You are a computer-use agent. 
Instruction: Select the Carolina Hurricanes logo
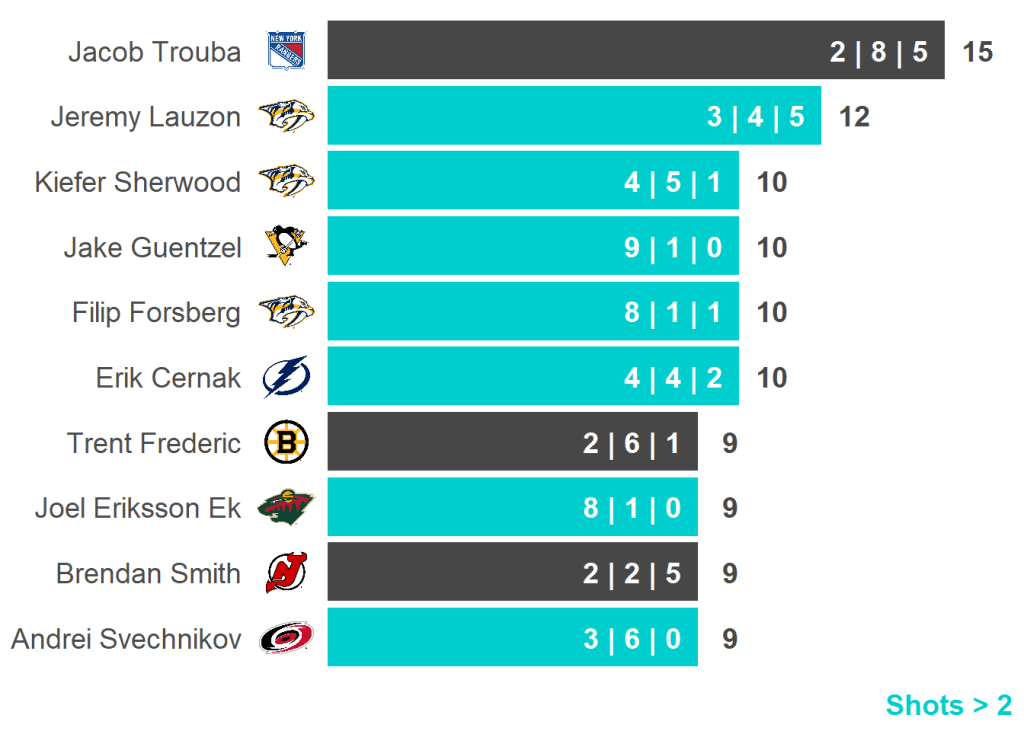[x=286, y=638]
